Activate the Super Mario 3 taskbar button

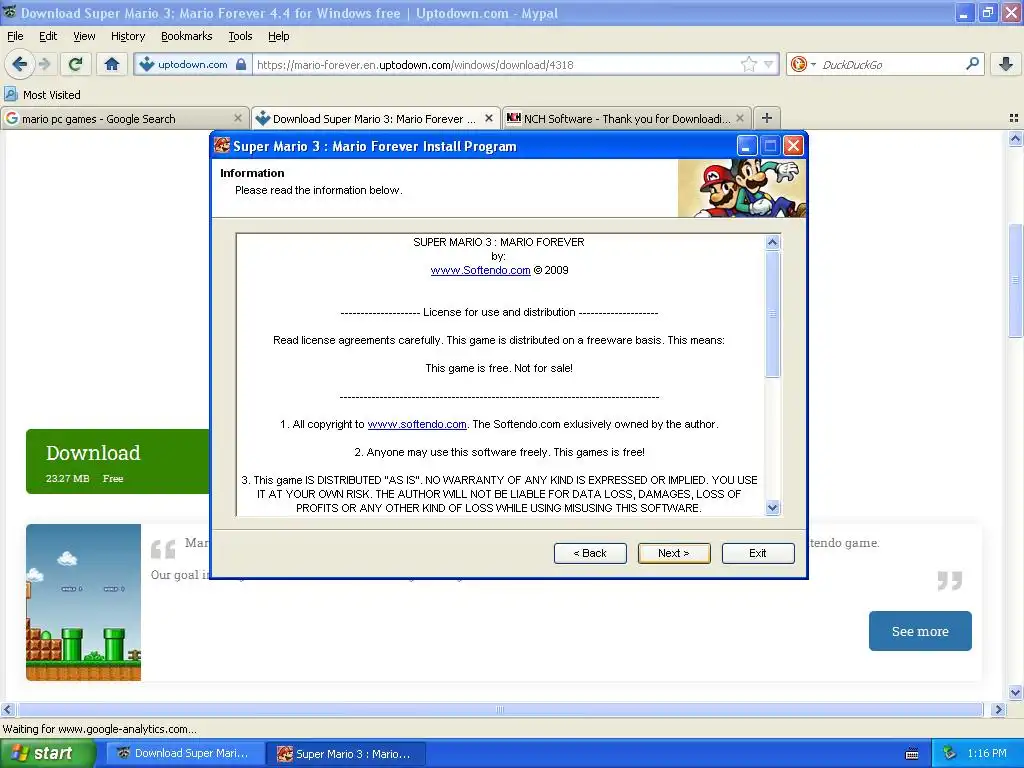pyautogui.click(x=347, y=754)
